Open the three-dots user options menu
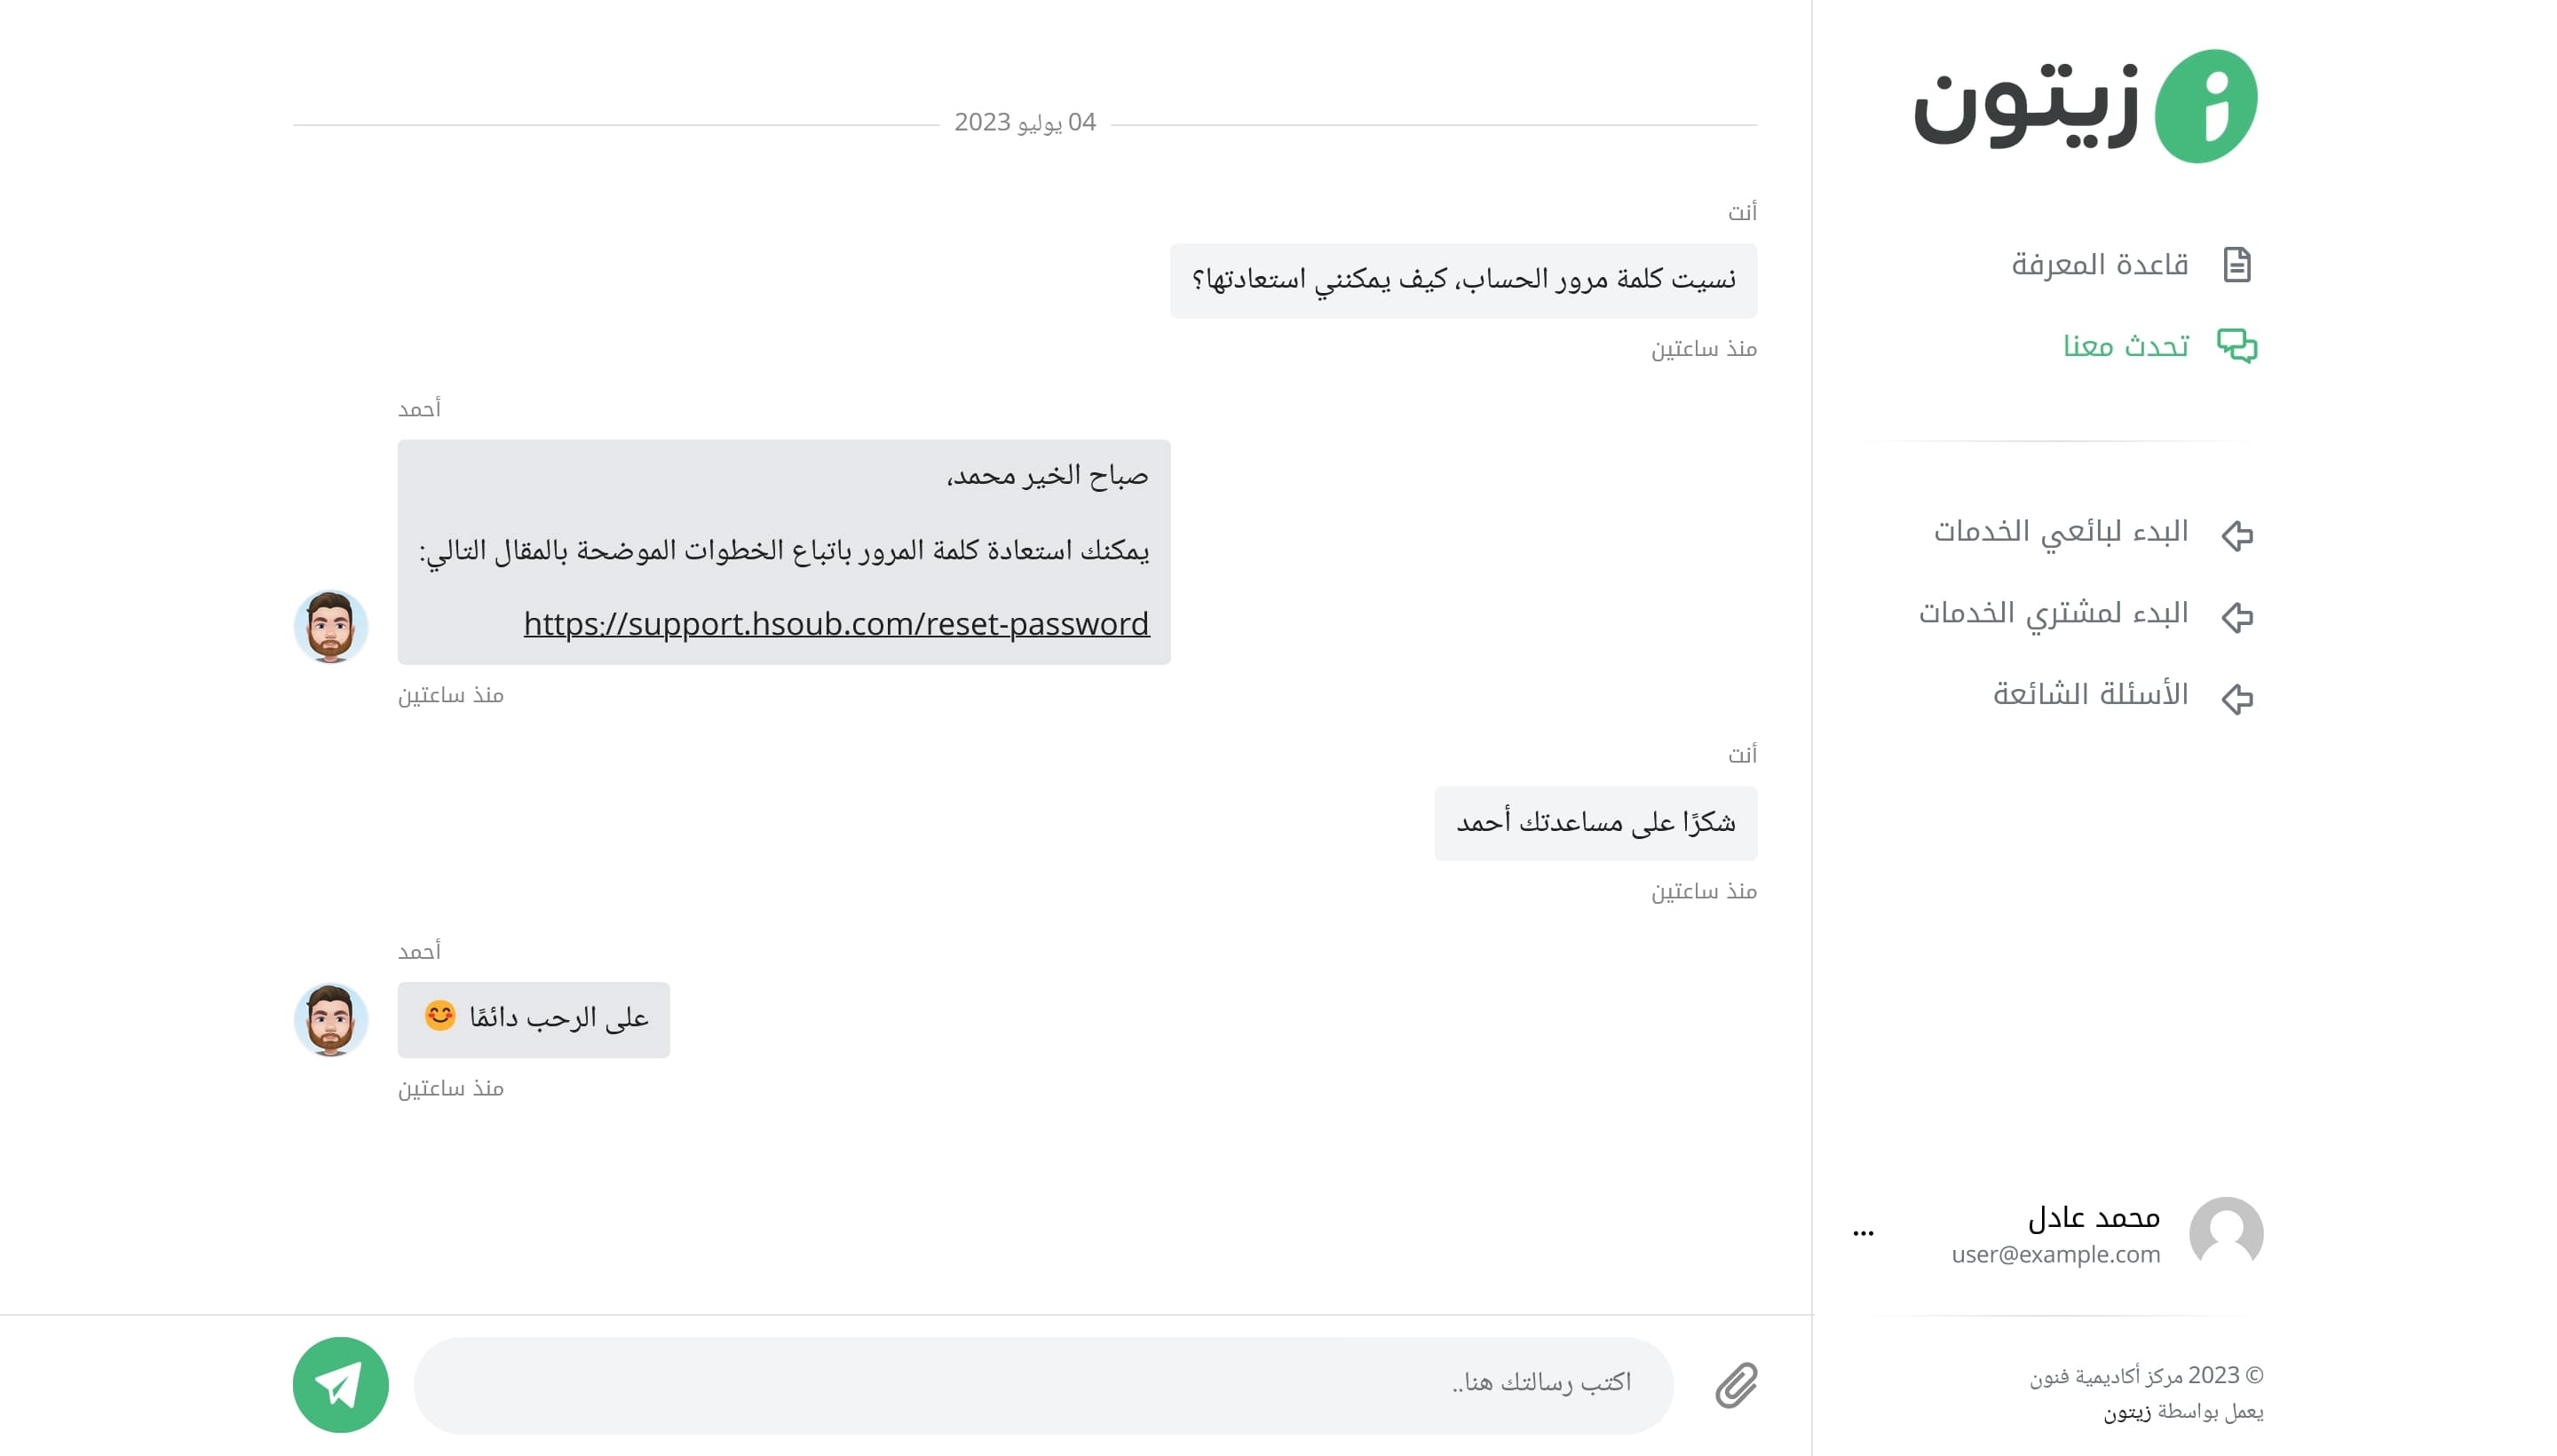 [1863, 1233]
